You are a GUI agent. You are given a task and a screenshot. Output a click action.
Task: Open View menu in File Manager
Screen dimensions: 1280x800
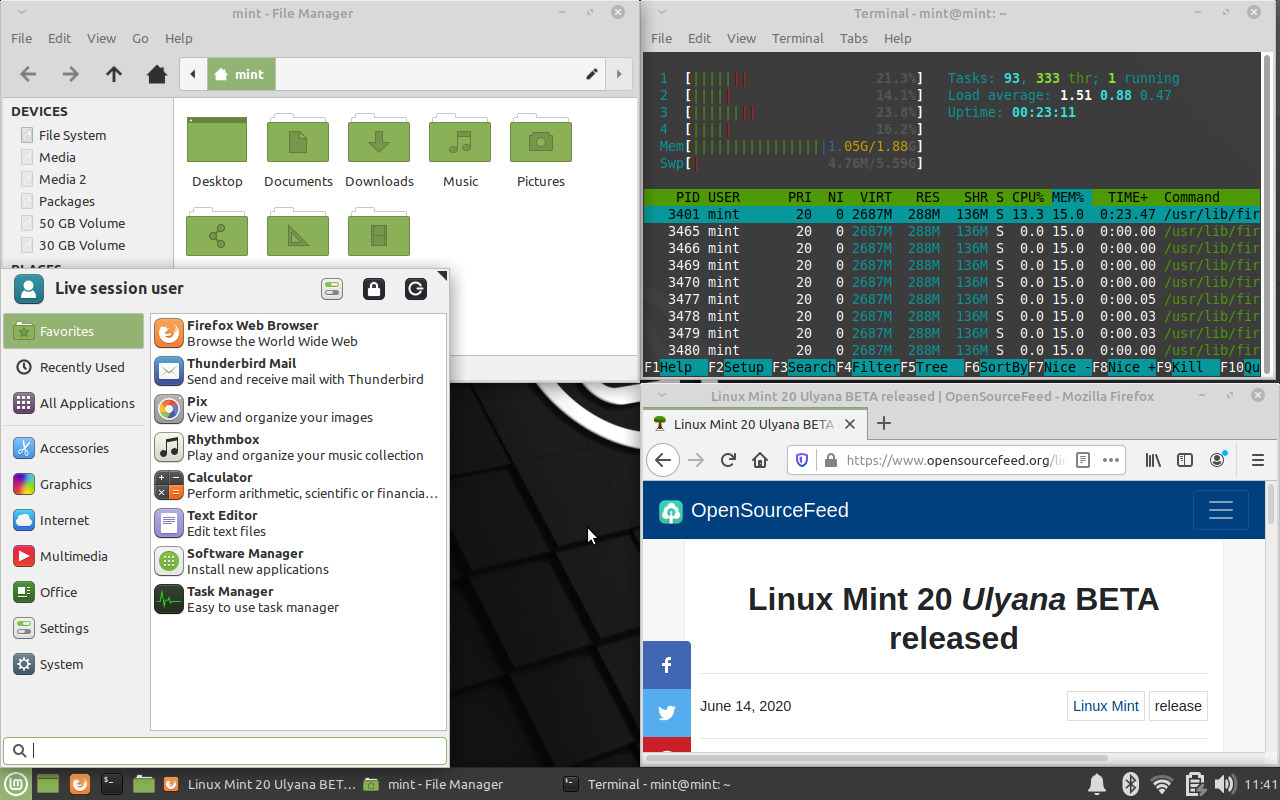click(x=101, y=38)
